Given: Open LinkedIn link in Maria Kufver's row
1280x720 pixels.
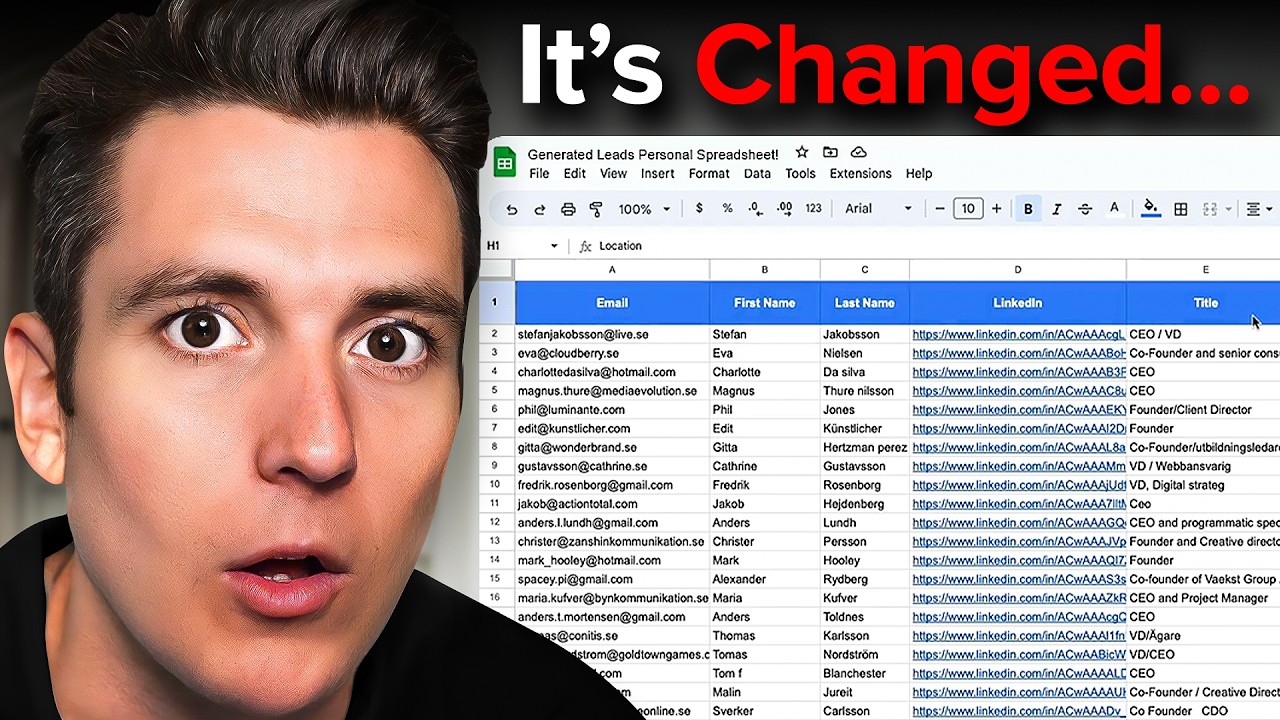Looking at the screenshot, I should (1019, 598).
